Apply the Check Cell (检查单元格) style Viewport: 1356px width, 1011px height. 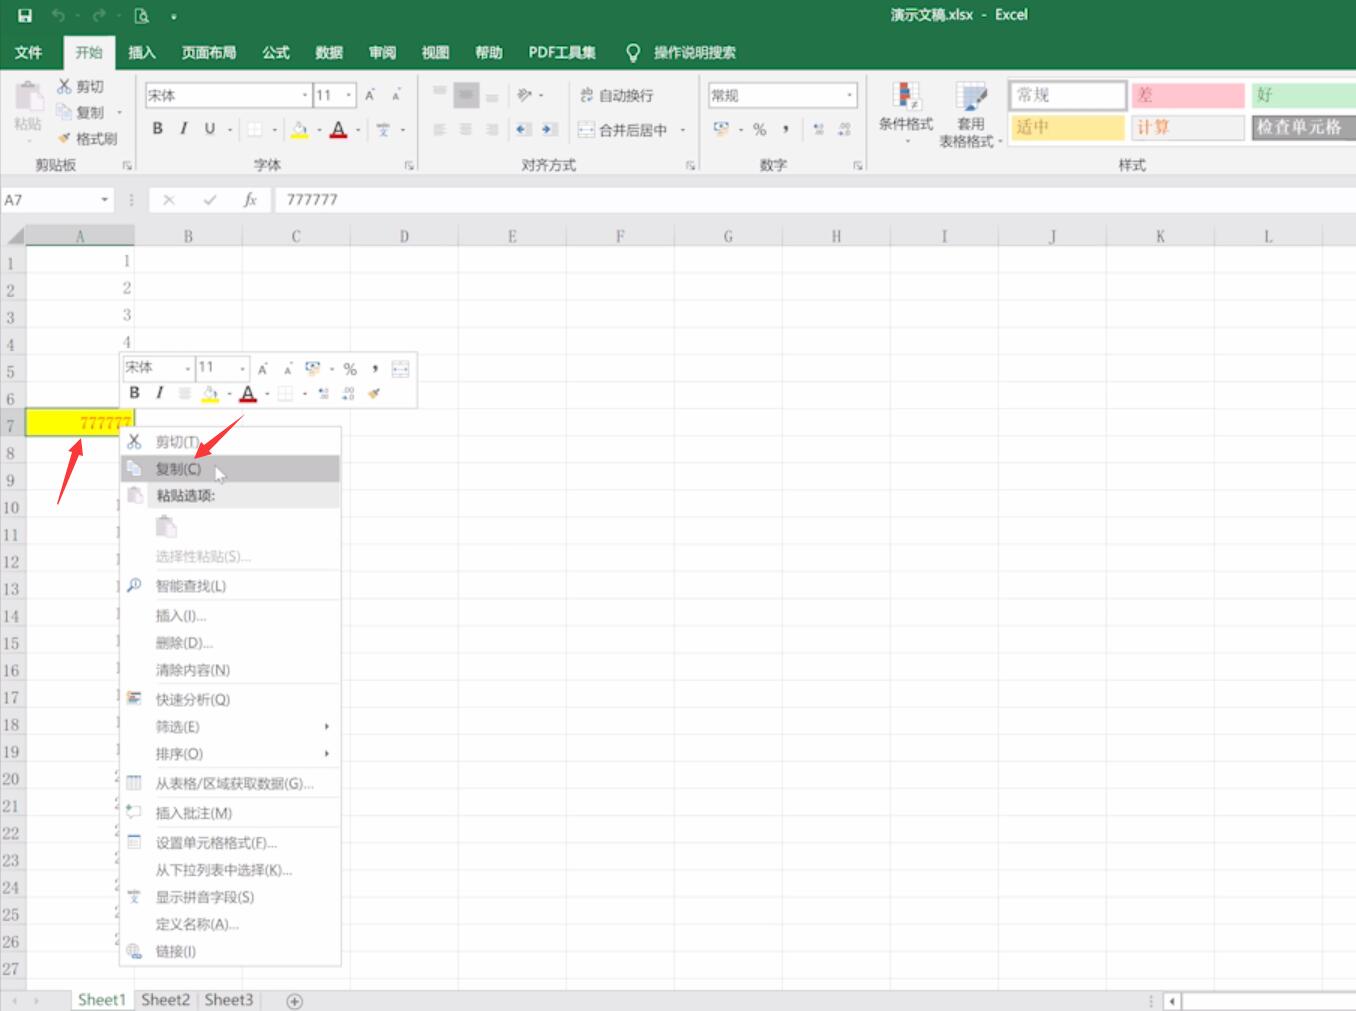1303,127
